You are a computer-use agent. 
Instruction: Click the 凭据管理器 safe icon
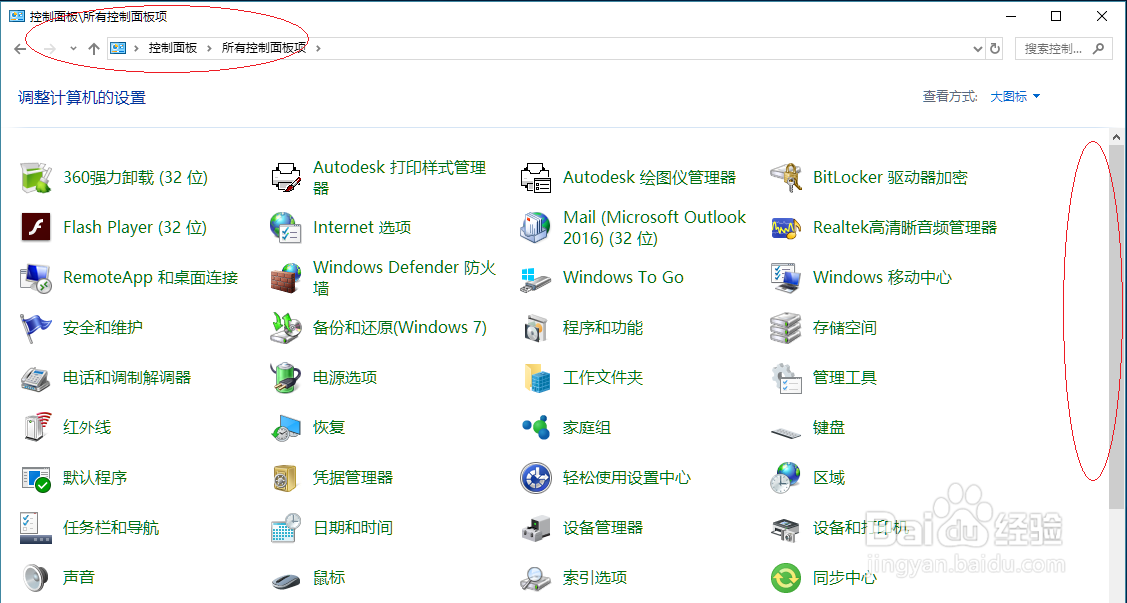point(286,478)
